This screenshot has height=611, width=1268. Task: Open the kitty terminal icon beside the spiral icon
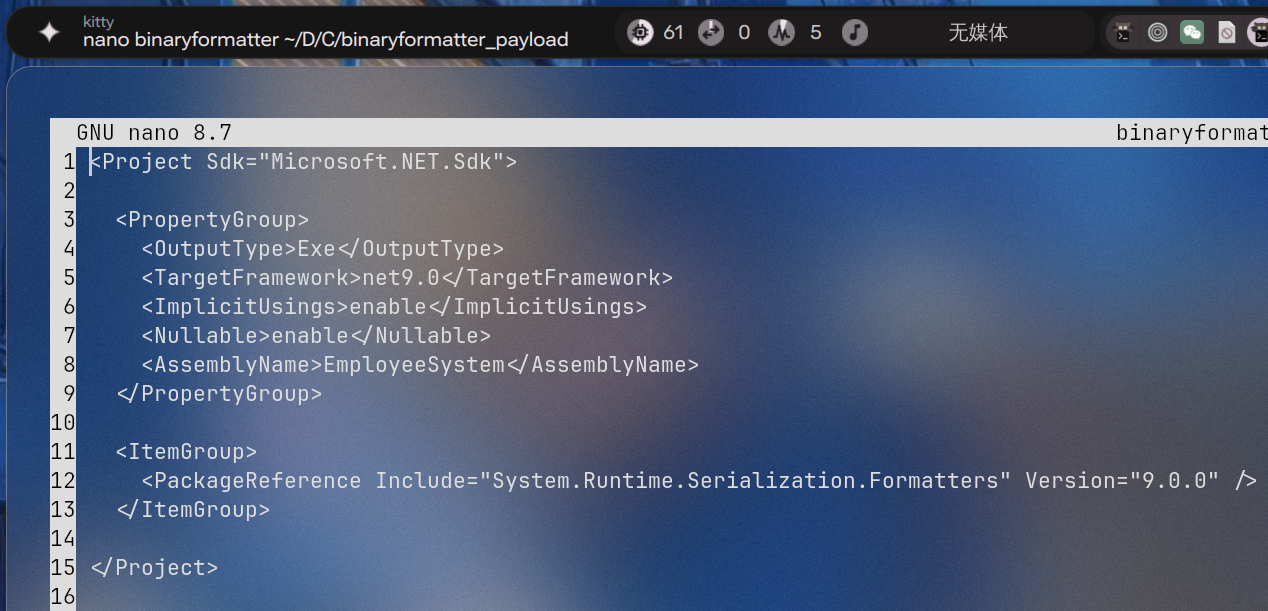pos(1124,33)
